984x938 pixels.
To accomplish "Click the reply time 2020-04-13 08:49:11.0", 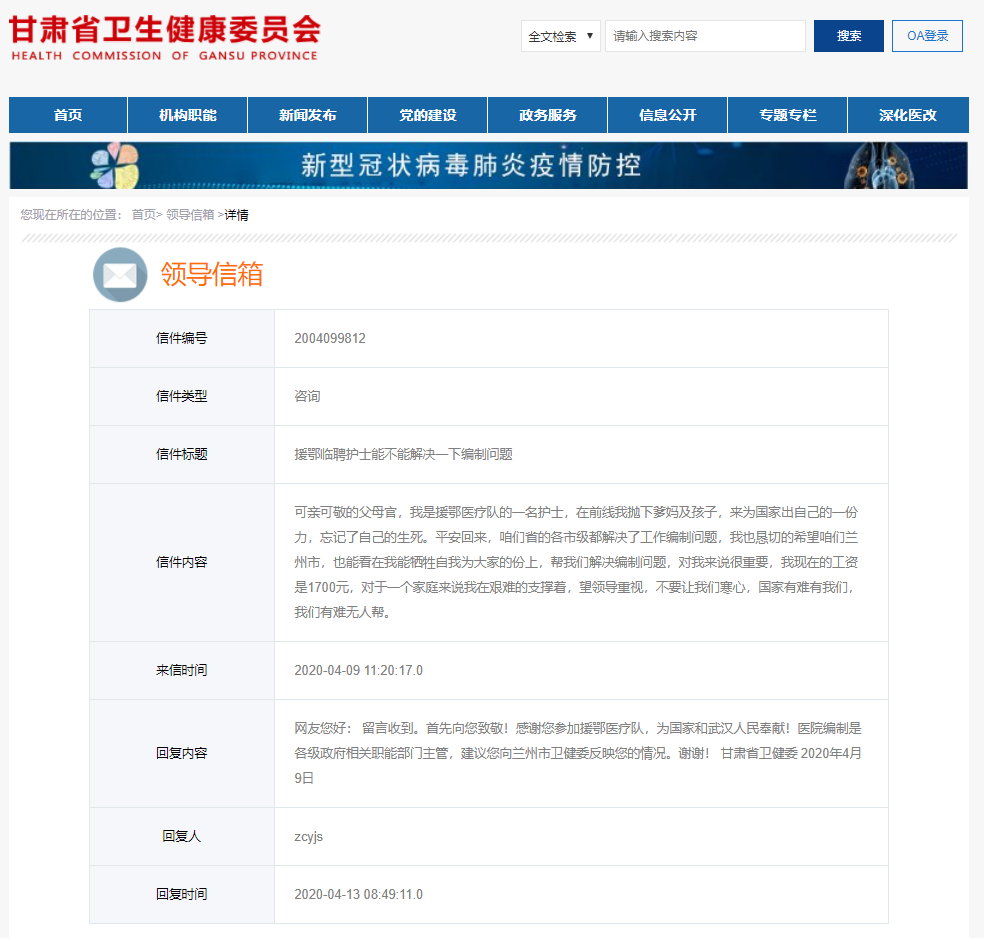I will click(358, 894).
